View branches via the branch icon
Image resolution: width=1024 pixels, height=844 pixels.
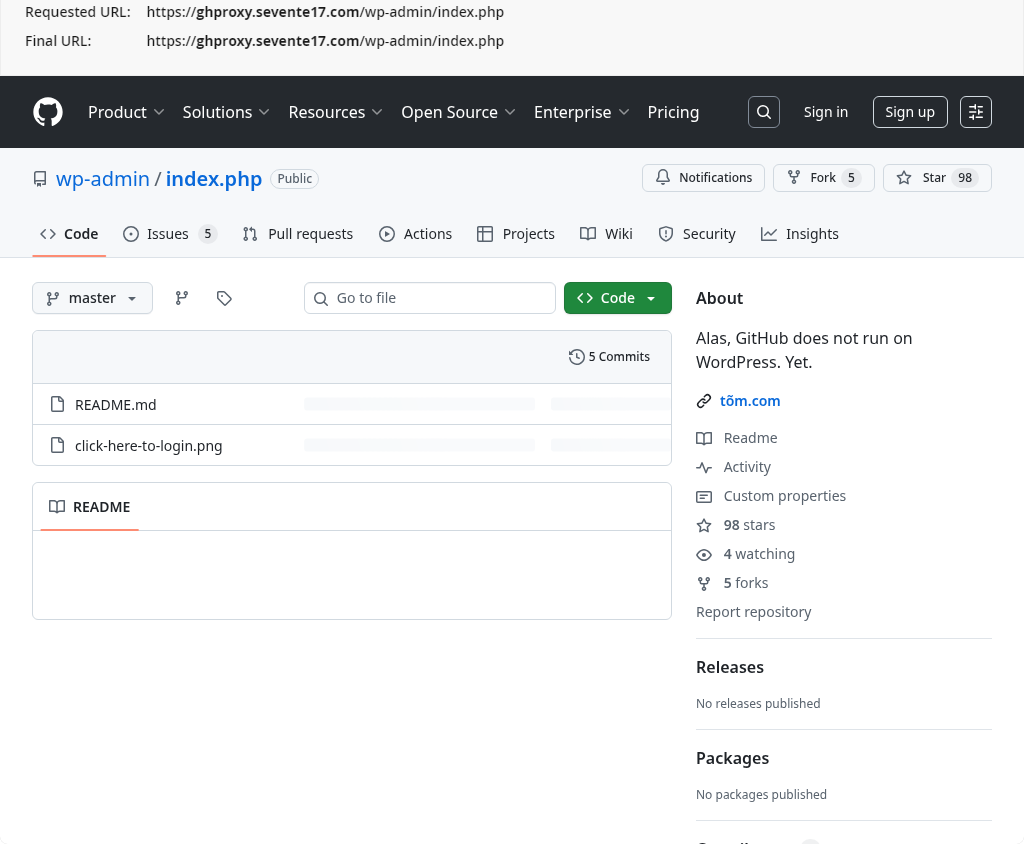[182, 298]
